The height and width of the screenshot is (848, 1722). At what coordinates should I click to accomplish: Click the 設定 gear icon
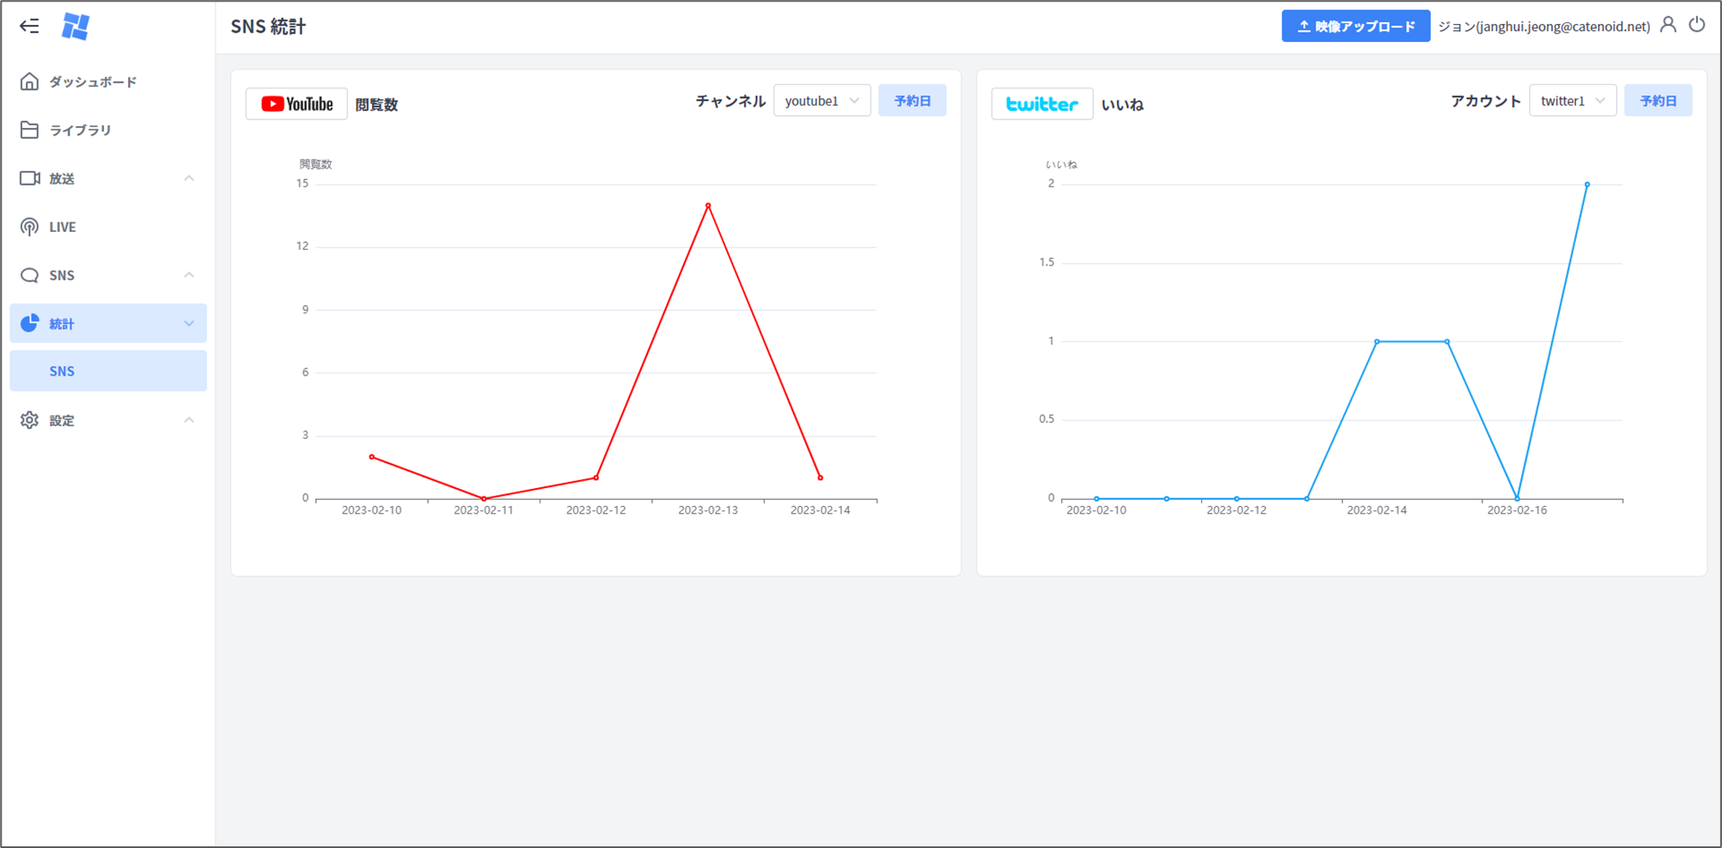tap(30, 420)
